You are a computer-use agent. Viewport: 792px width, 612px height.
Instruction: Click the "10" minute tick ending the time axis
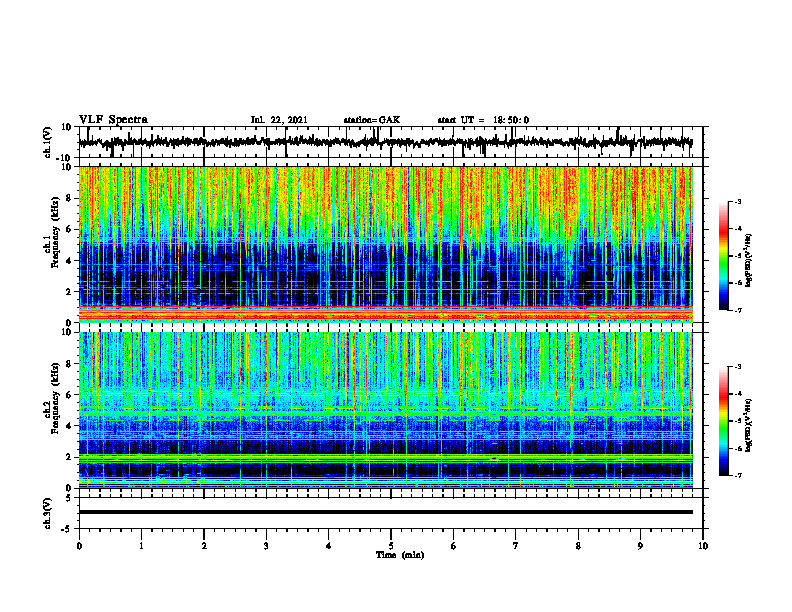click(703, 546)
